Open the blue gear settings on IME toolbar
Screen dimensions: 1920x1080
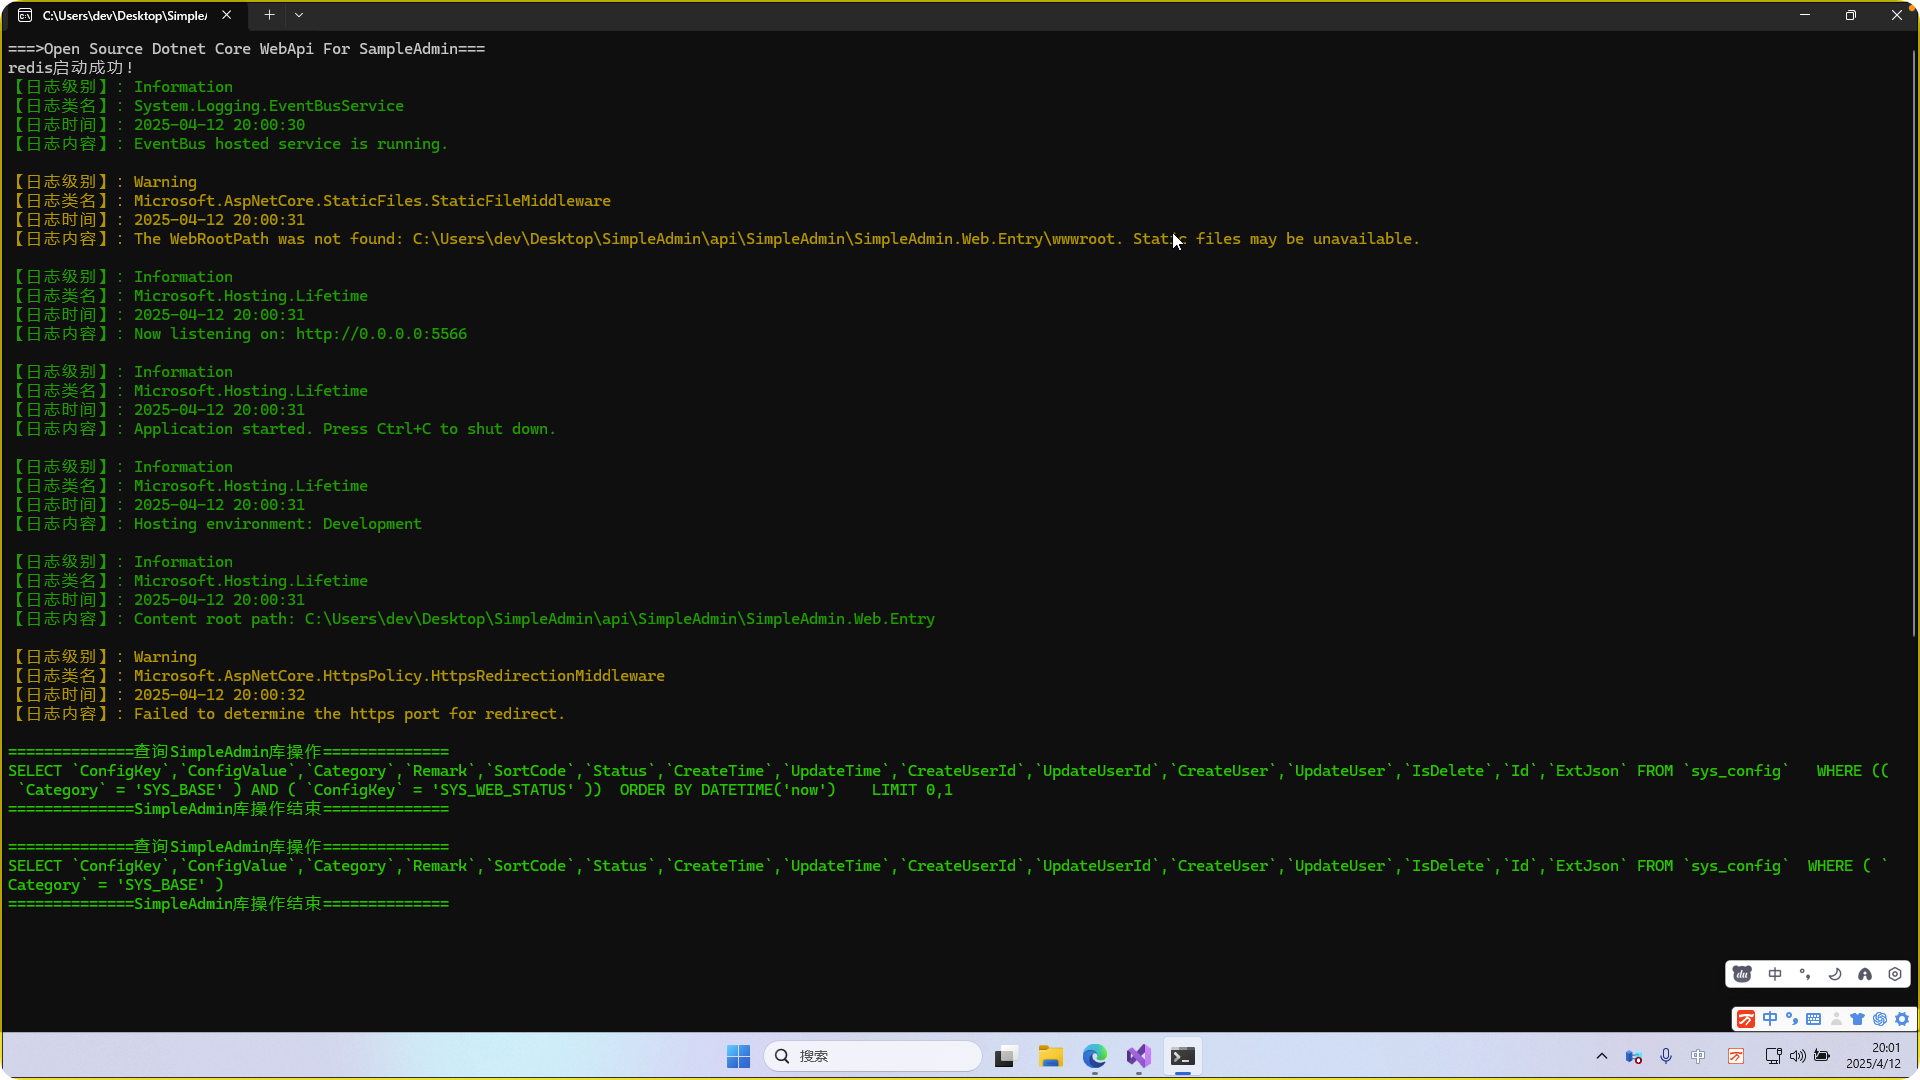1902,1019
